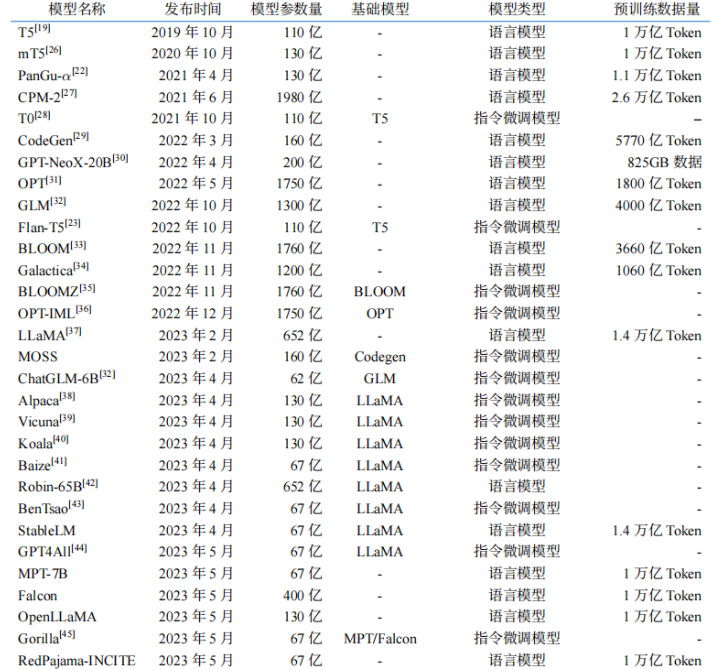Click the 3660 亿 Token data cell

[x=658, y=248]
